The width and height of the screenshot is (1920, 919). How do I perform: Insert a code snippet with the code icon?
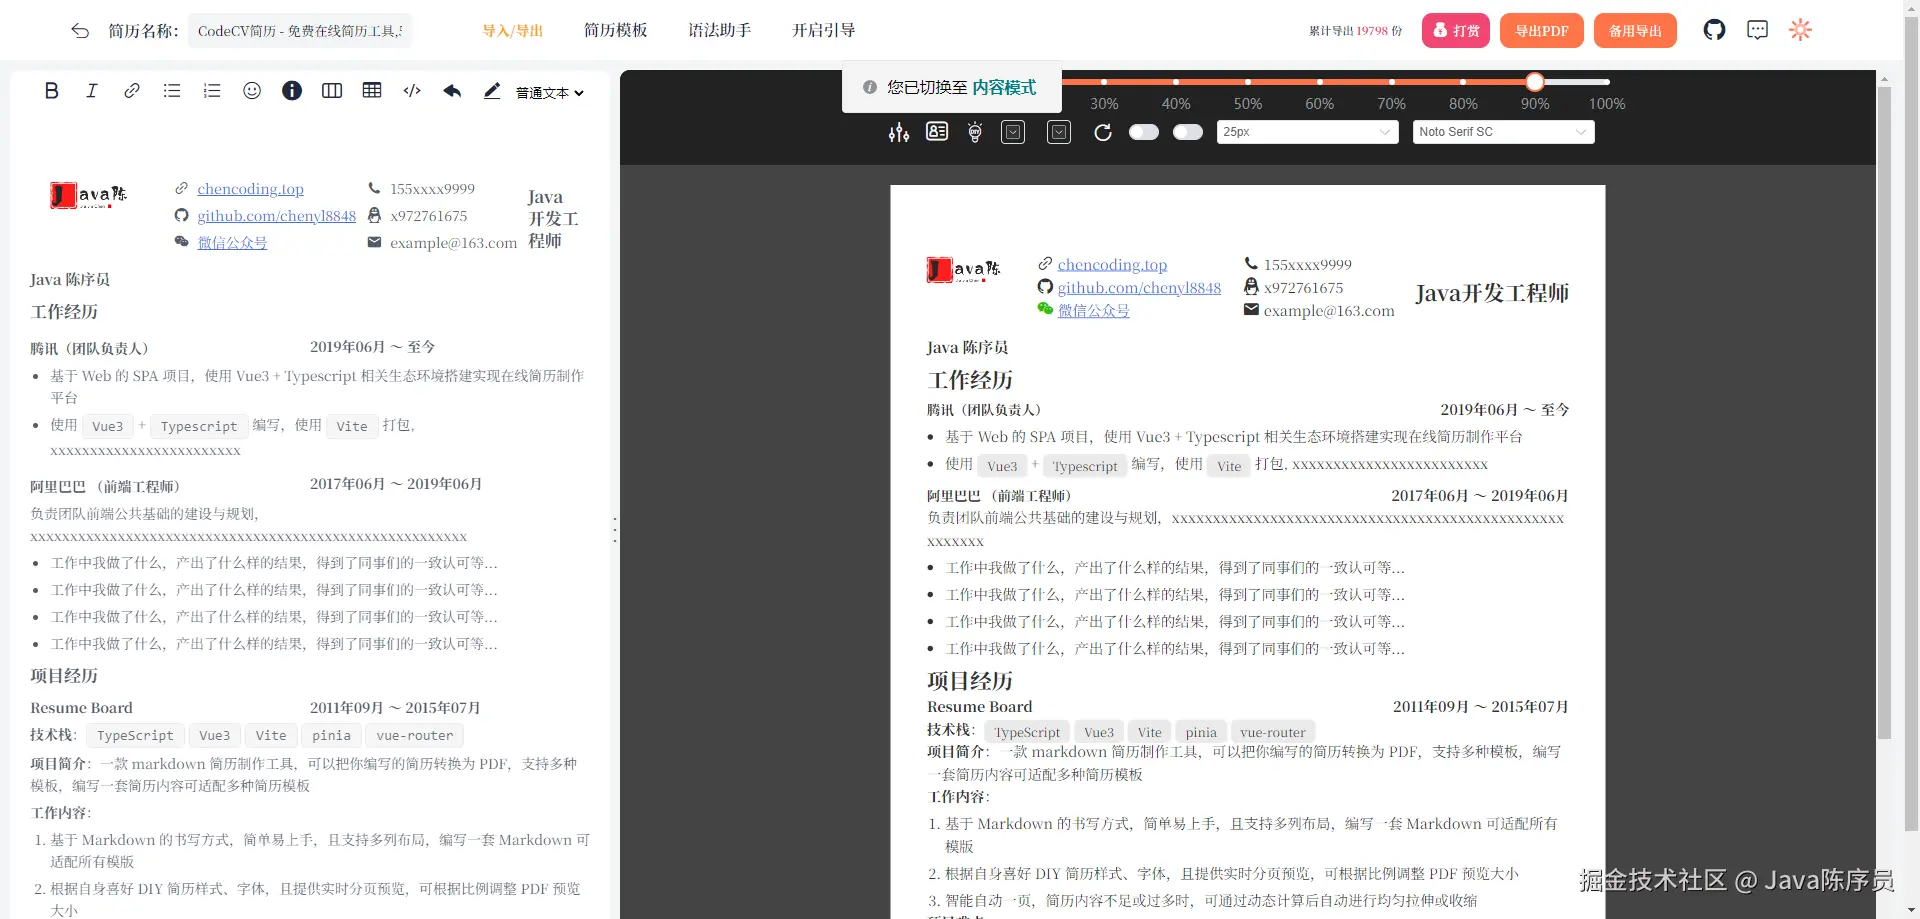pyautogui.click(x=412, y=91)
